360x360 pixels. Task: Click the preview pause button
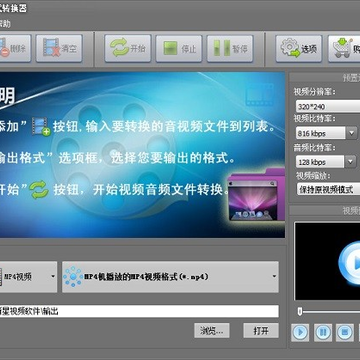click(x=323, y=332)
